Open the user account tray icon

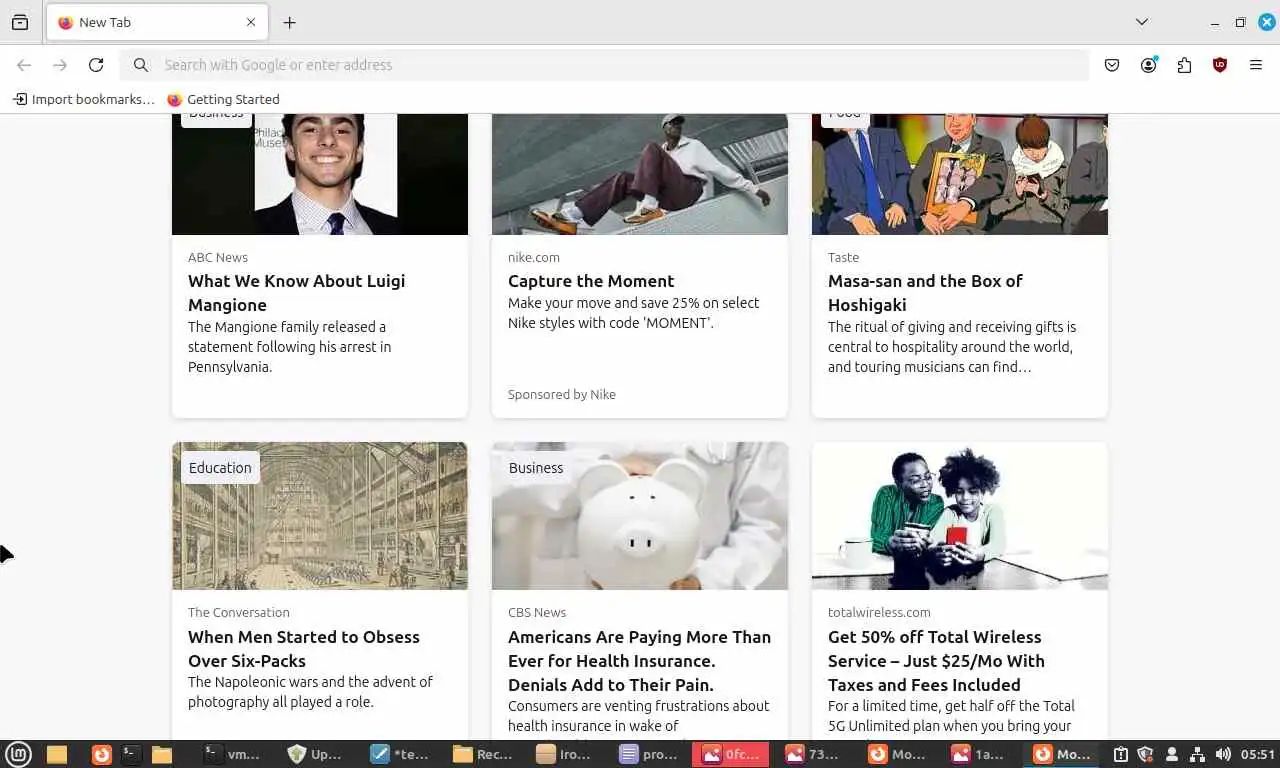pyautogui.click(x=1172, y=754)
